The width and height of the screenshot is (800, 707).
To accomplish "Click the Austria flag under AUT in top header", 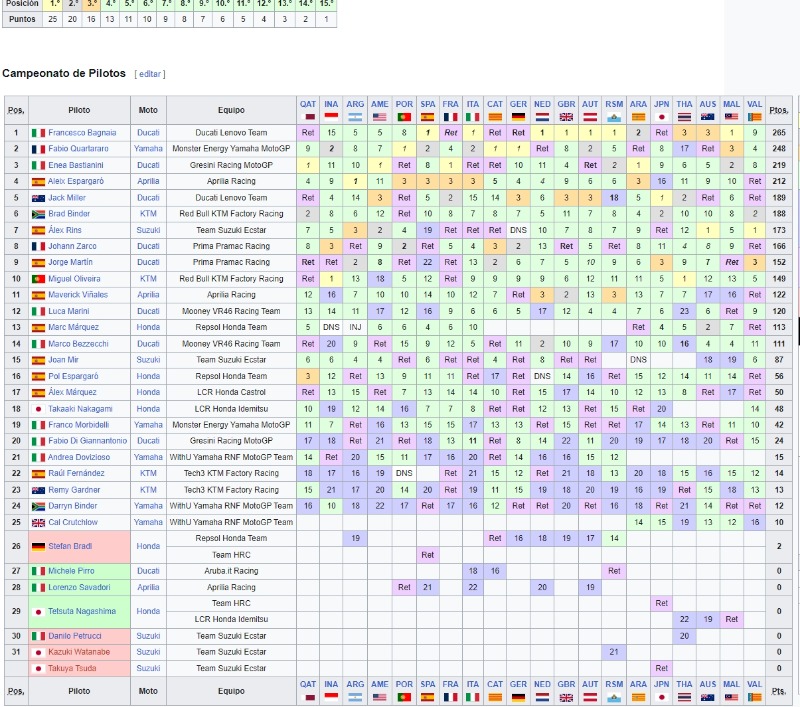I will click(x=590, y=117).
